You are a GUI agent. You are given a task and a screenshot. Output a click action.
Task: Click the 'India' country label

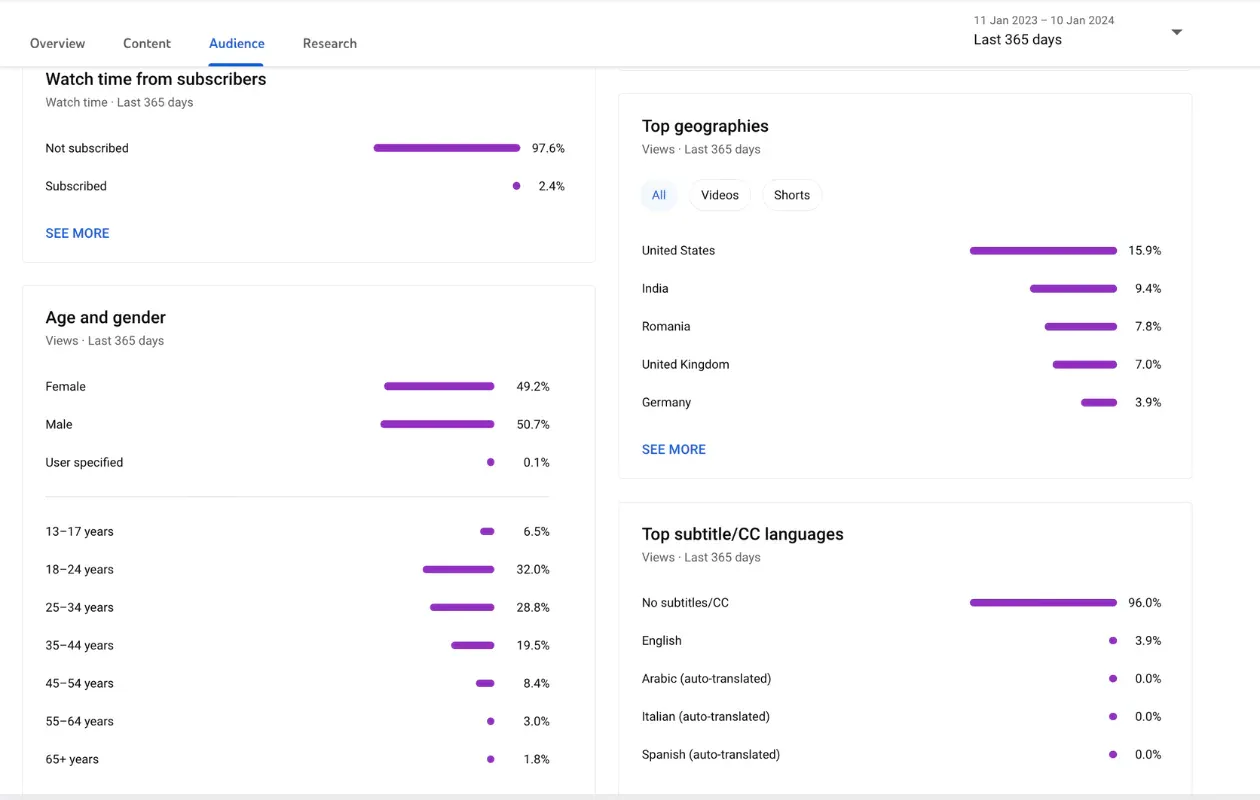[655, 288]
